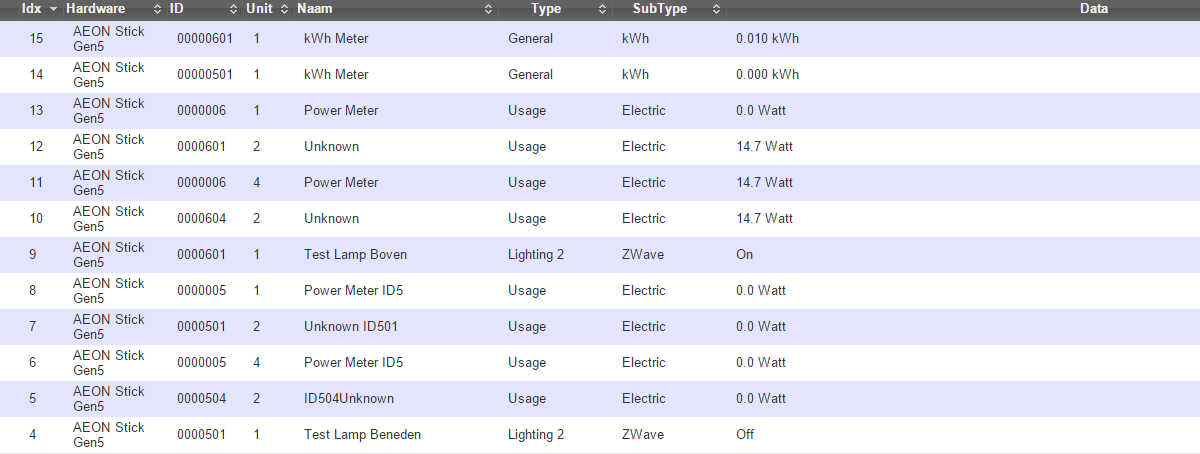
Task: Click the SubType column sort arrows
Action: click(716, 9)
